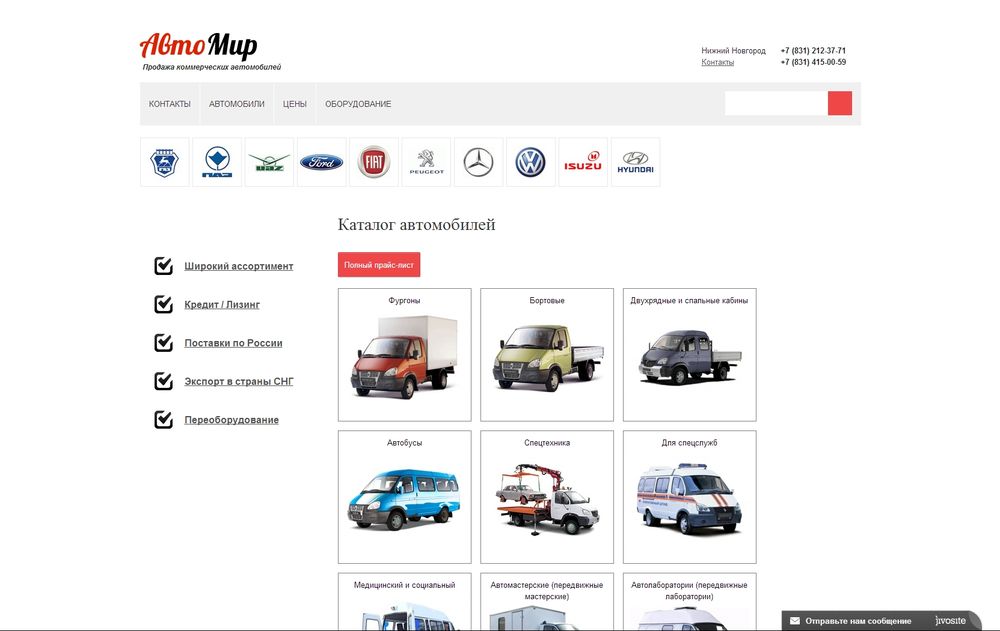1000x631 pixels.
Task: Open the Переоборудование link
Action: coord(232,420)
